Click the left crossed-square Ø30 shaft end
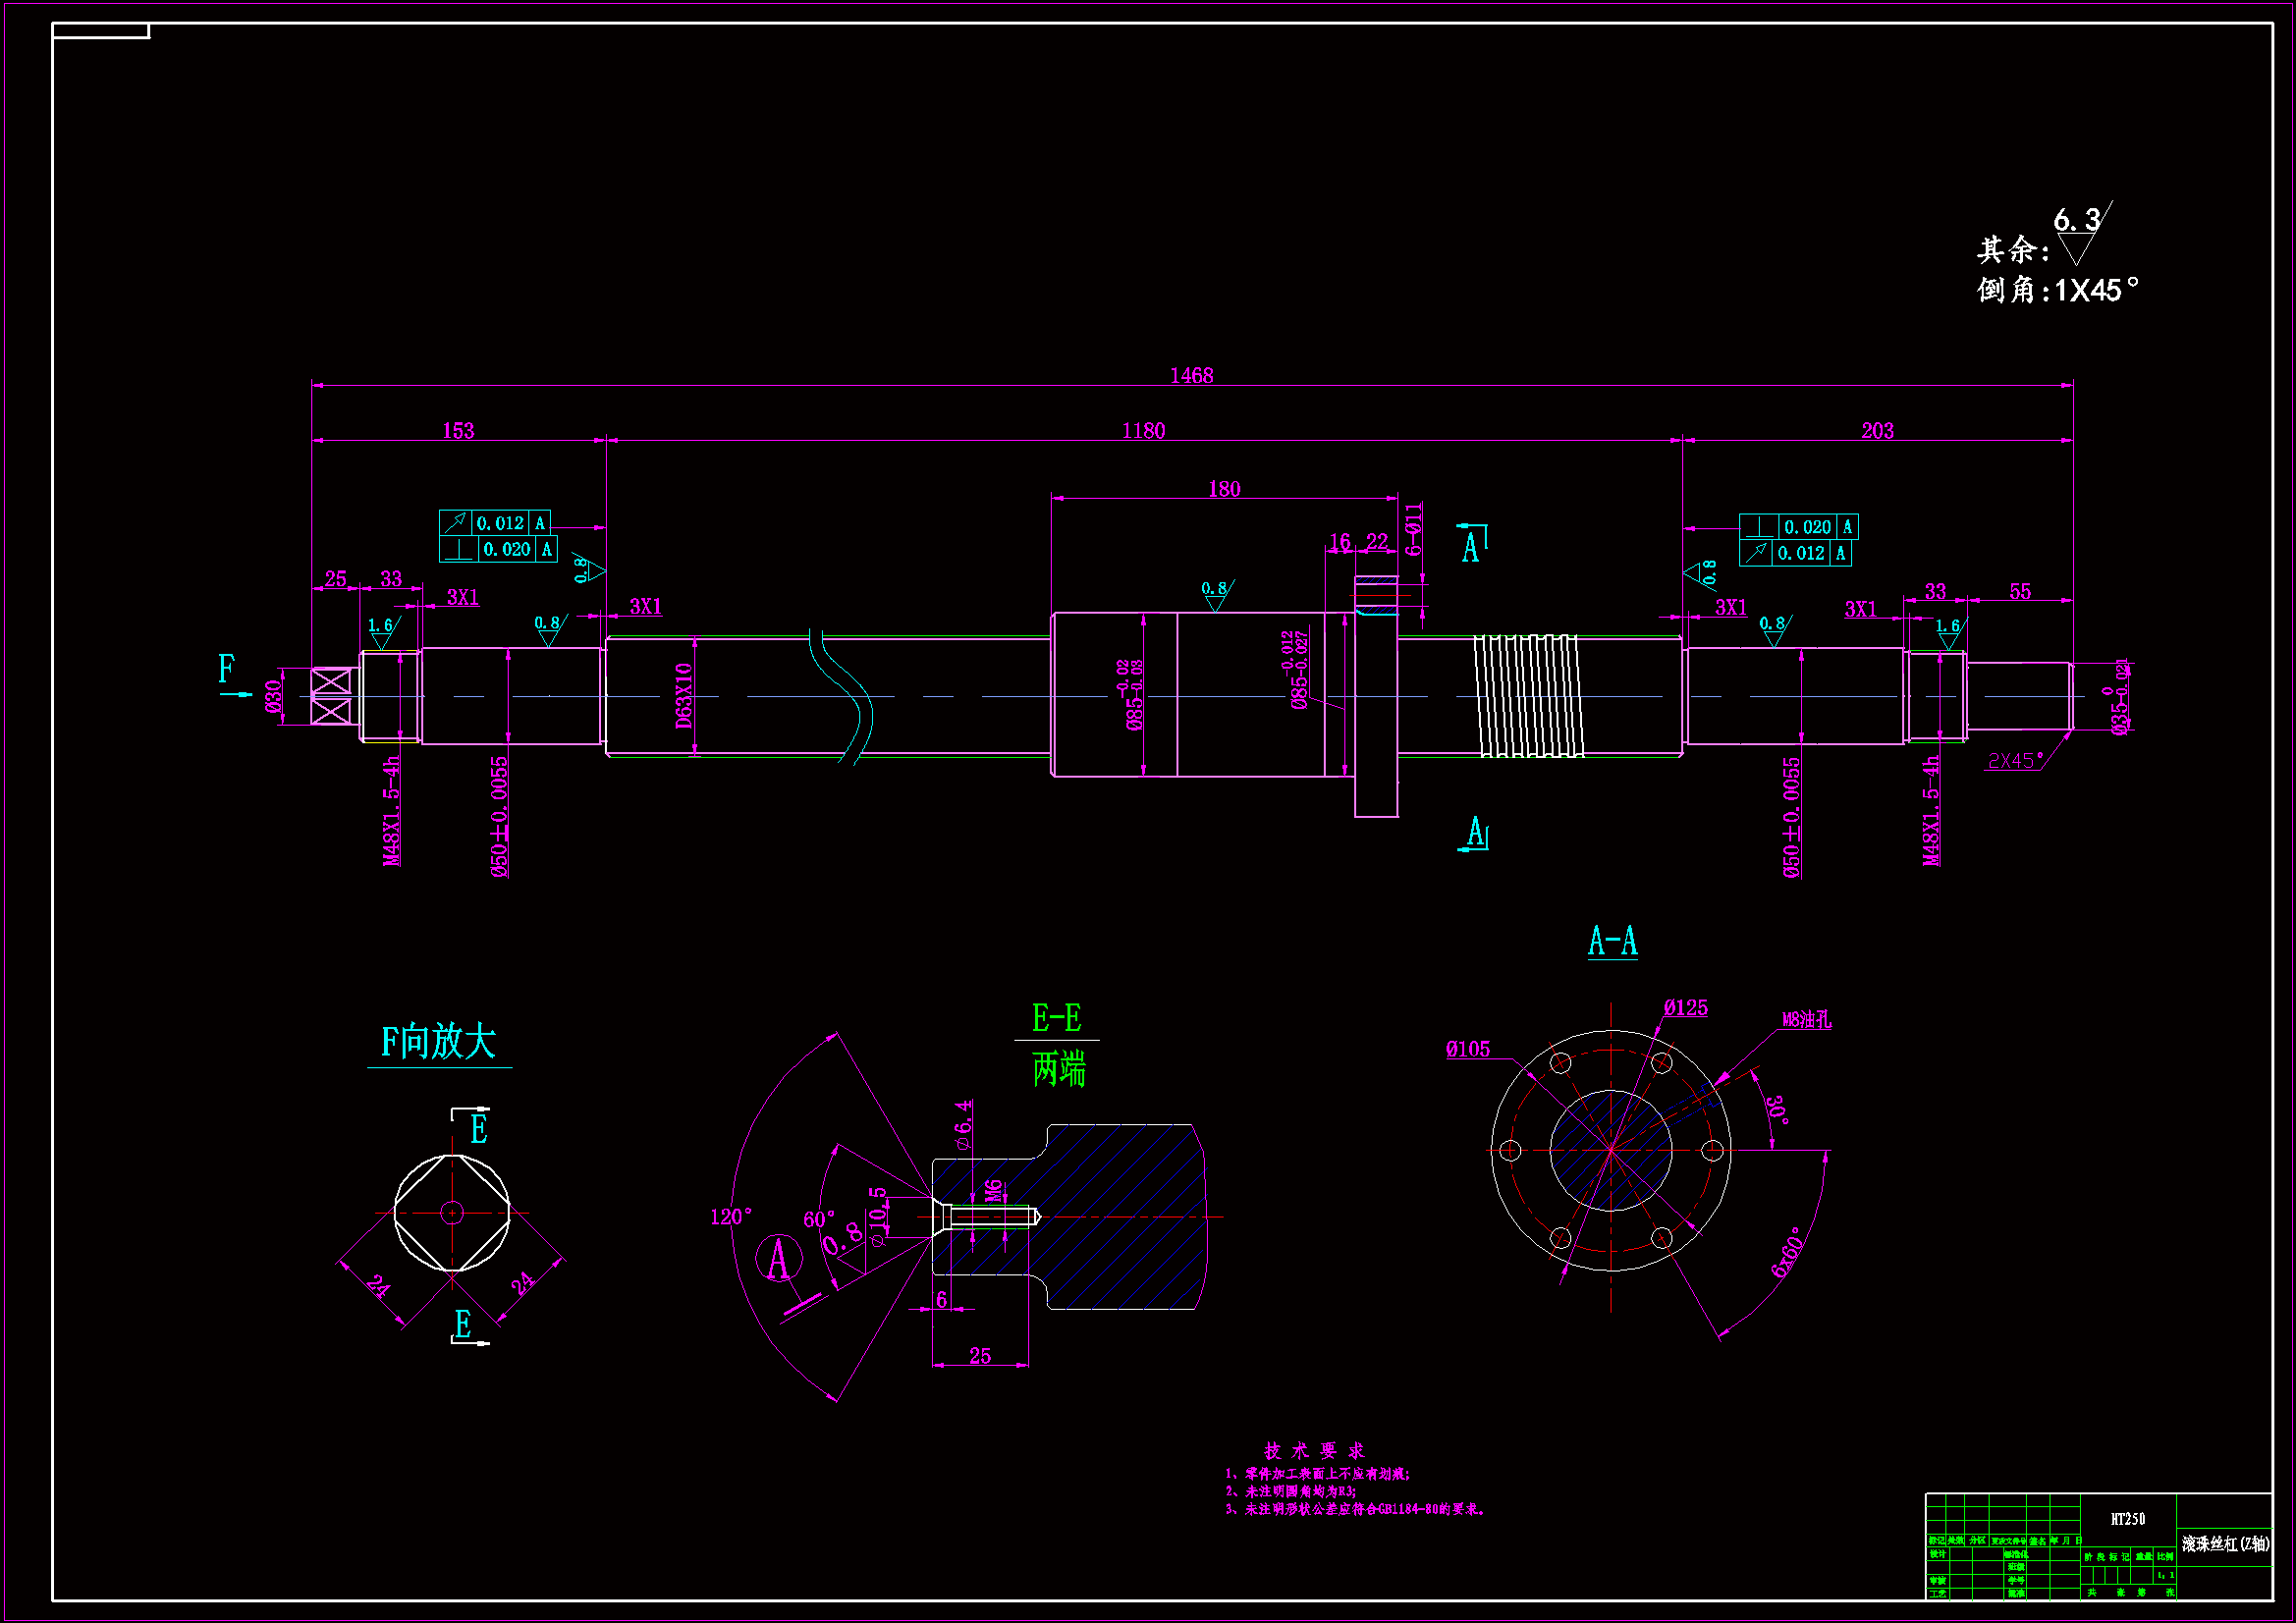The height and width of the screenshot is (1623, 2296). [x=331, y=696]
